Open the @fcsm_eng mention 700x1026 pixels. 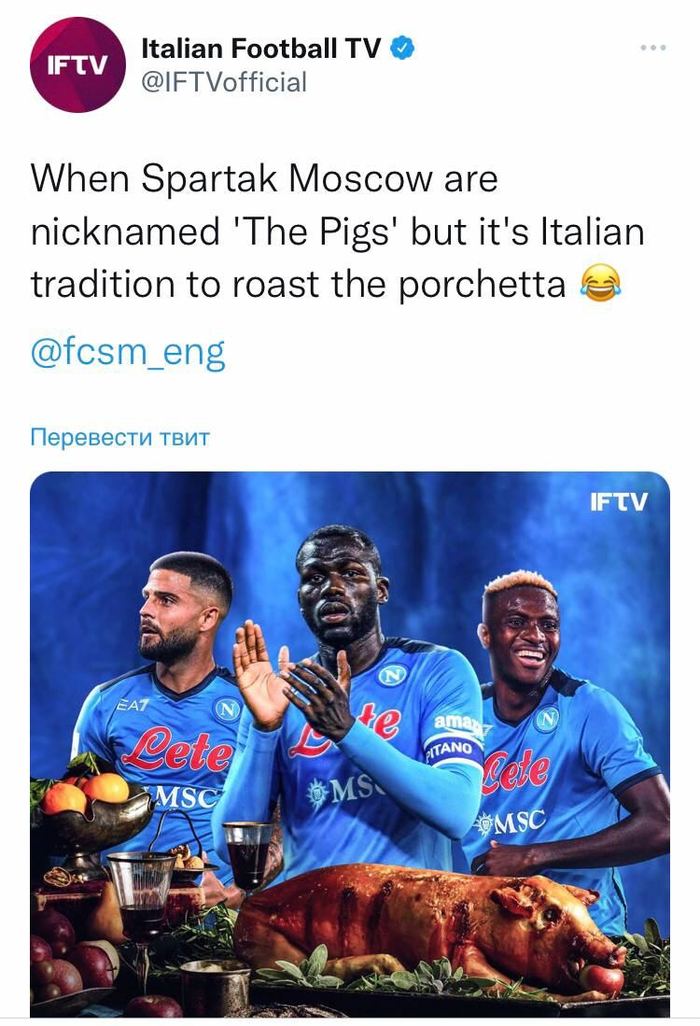[x=128, y=353]
